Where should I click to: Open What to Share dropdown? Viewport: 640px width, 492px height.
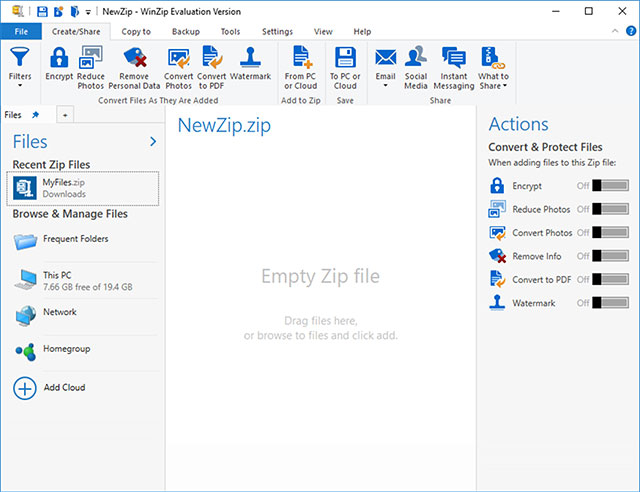[x=493, y=68]
